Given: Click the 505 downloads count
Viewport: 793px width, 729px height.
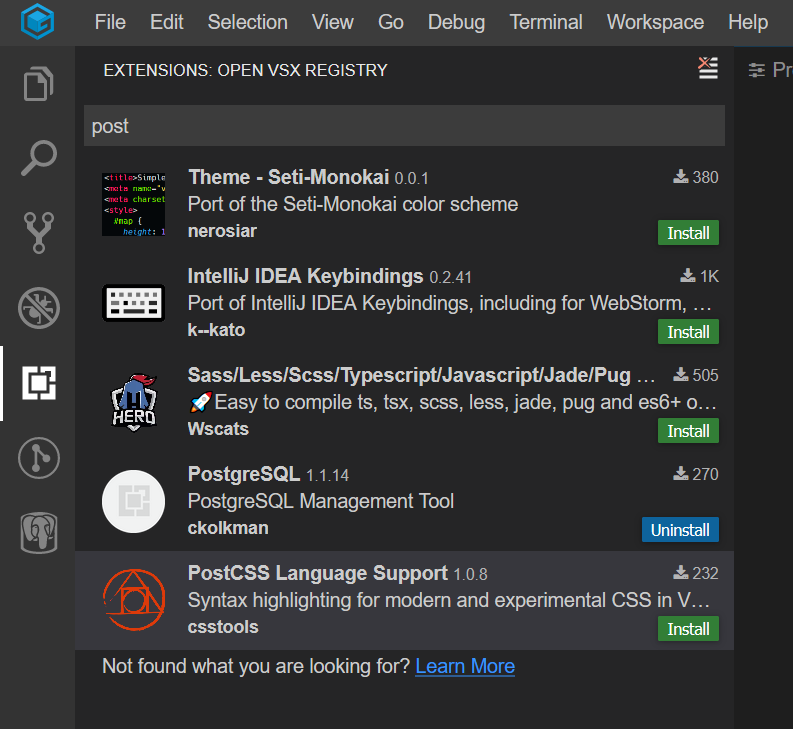Looking at the screenshot, I should click(x=695, y=375).
